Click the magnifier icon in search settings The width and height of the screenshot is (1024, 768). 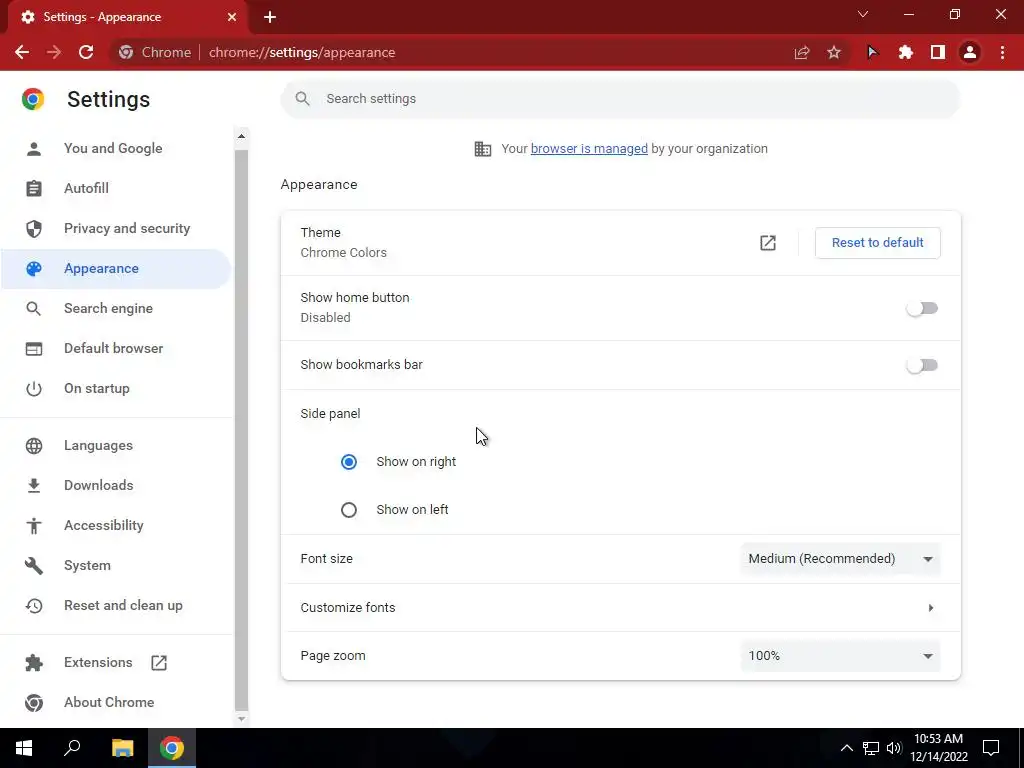point(302,99)
